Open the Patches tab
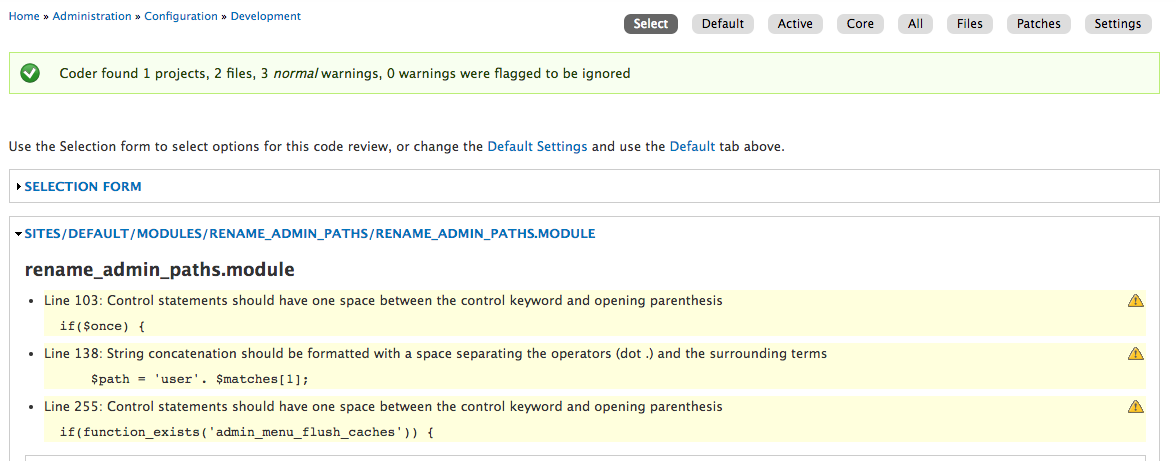1176x461 pixels. (1039, 24)
